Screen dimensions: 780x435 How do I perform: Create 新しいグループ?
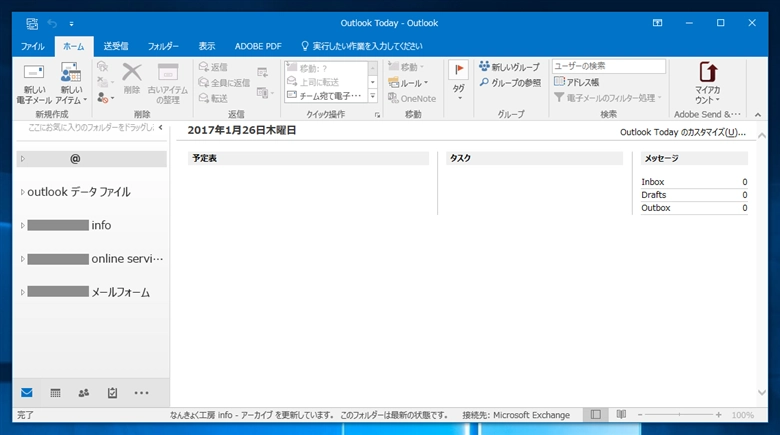click(x=509, y=67)
